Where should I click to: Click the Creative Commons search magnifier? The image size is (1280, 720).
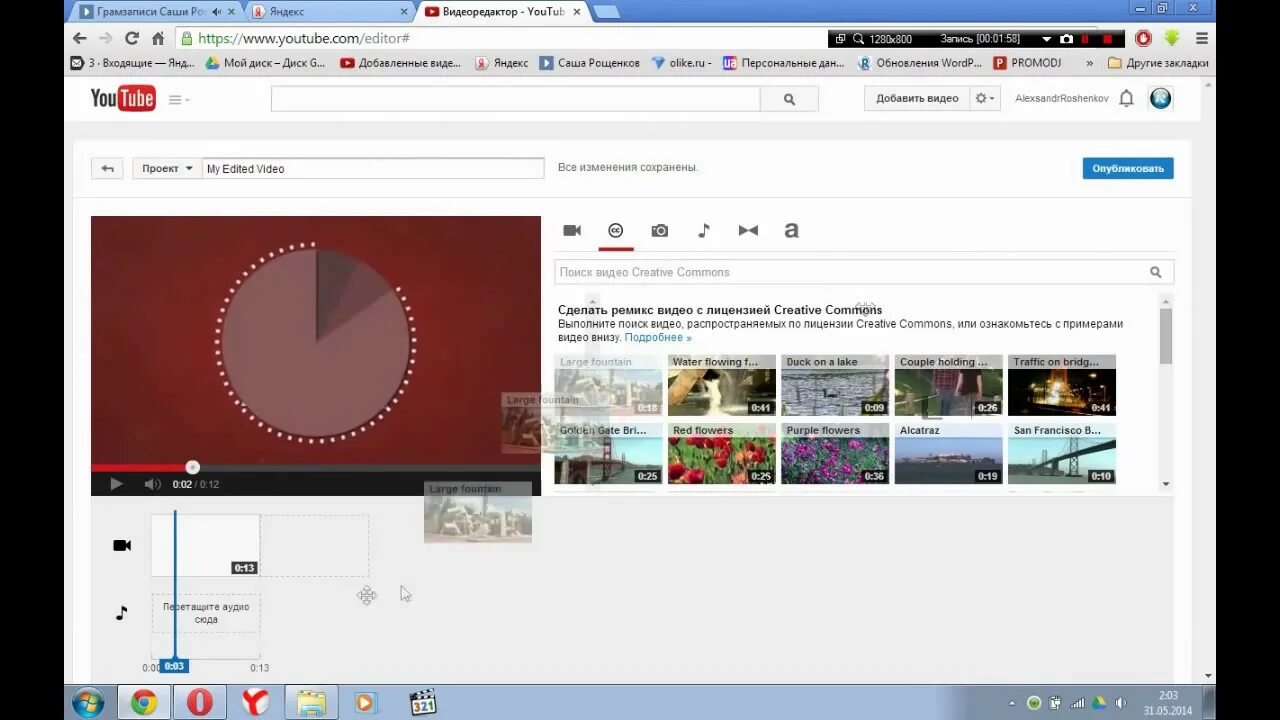pos(1156,272)
